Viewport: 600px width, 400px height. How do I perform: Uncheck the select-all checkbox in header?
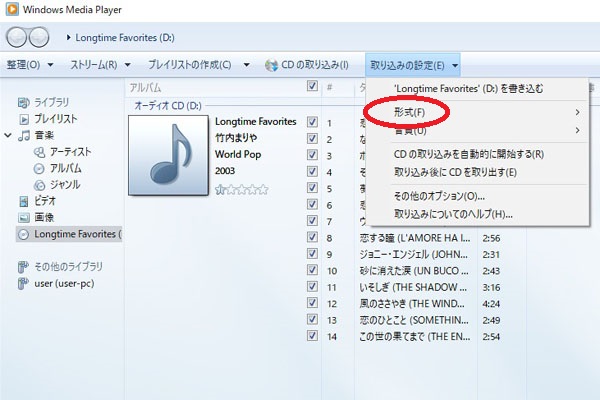(x=313, y=87)
